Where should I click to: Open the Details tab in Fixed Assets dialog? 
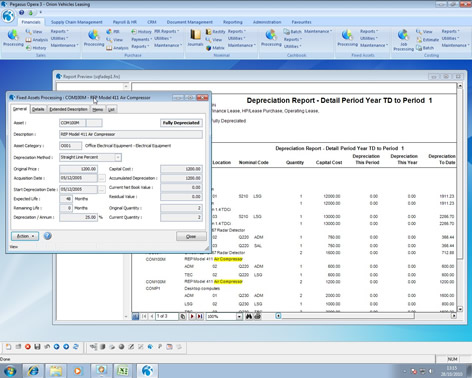click(x=38, y=109)
